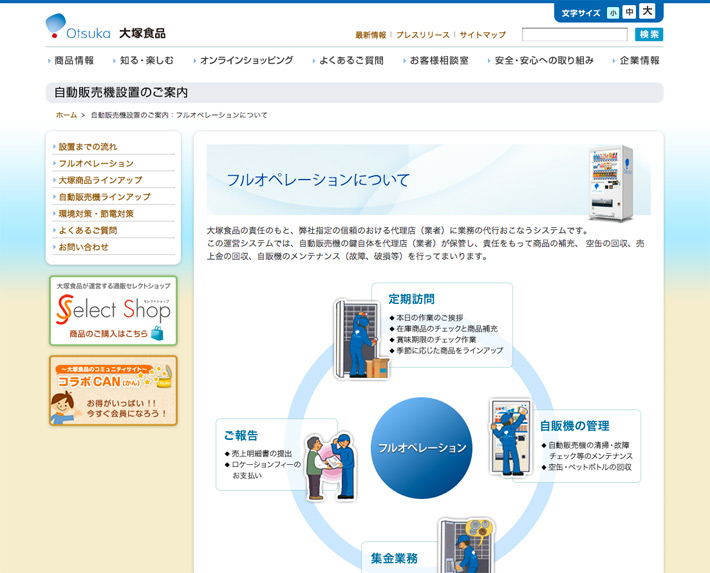The height and width of the screenshot is (573, 710).
Task: Open フルオペレーション in sidebar
Action: pos(96,164)
